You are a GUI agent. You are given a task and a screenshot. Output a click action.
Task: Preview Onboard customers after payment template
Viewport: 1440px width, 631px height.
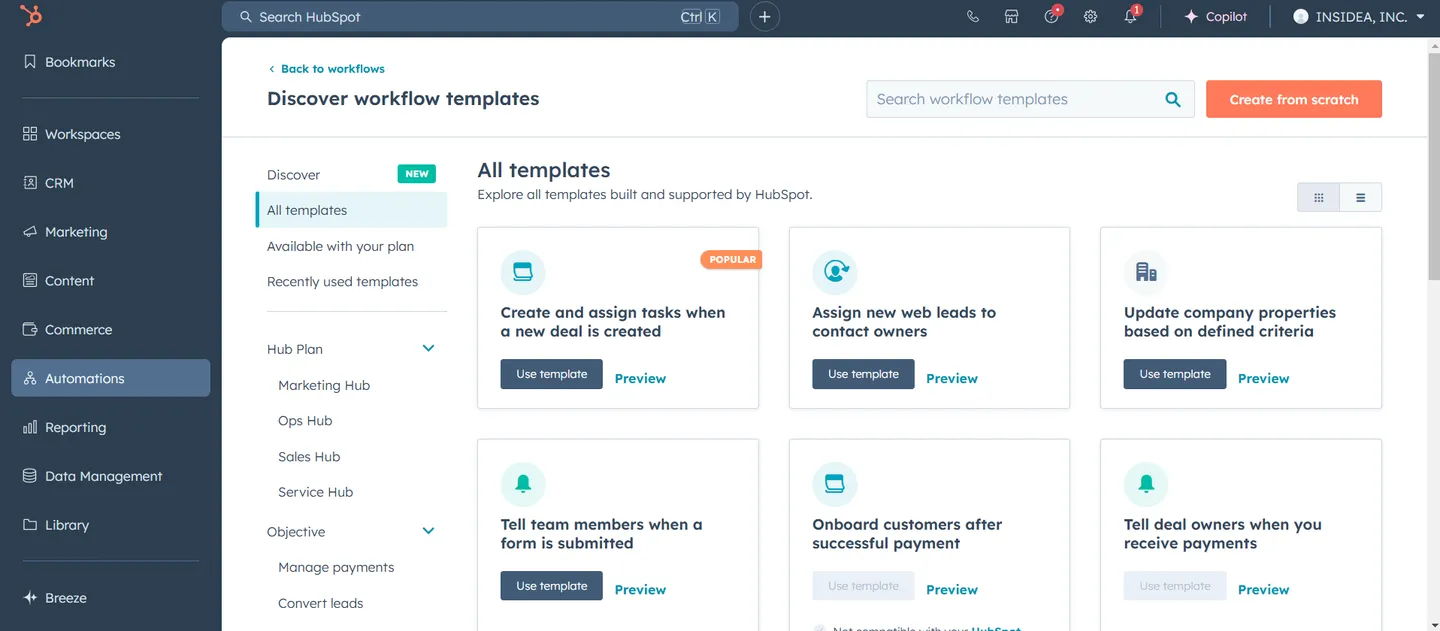coord(952,590)
